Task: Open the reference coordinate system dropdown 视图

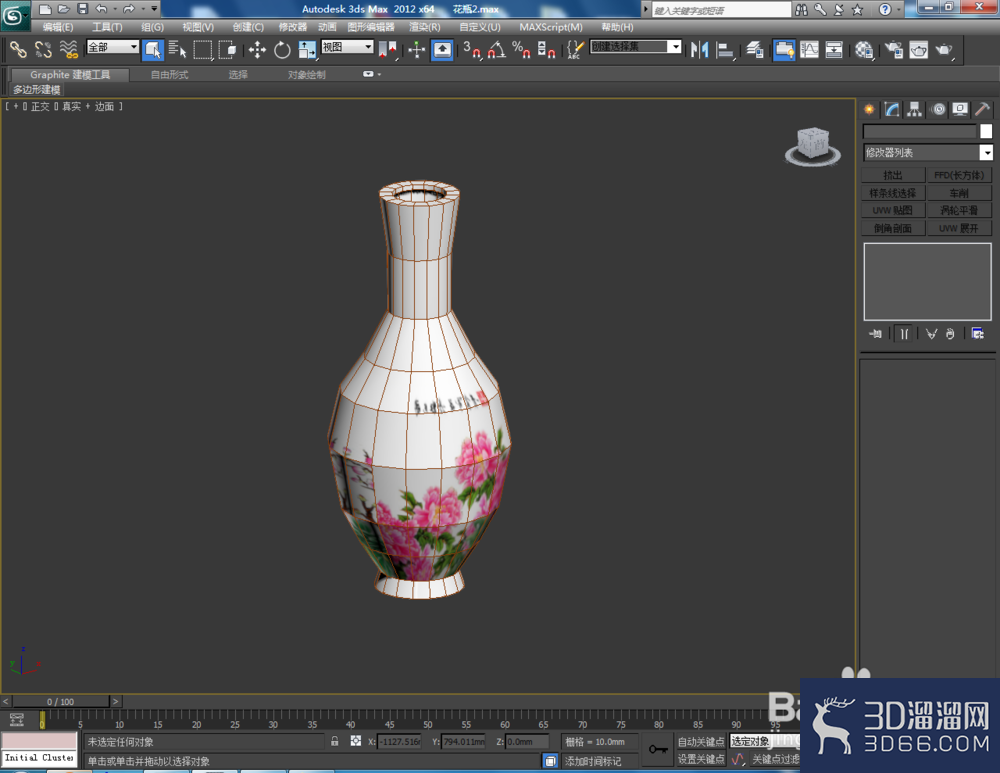Action: 347,47
